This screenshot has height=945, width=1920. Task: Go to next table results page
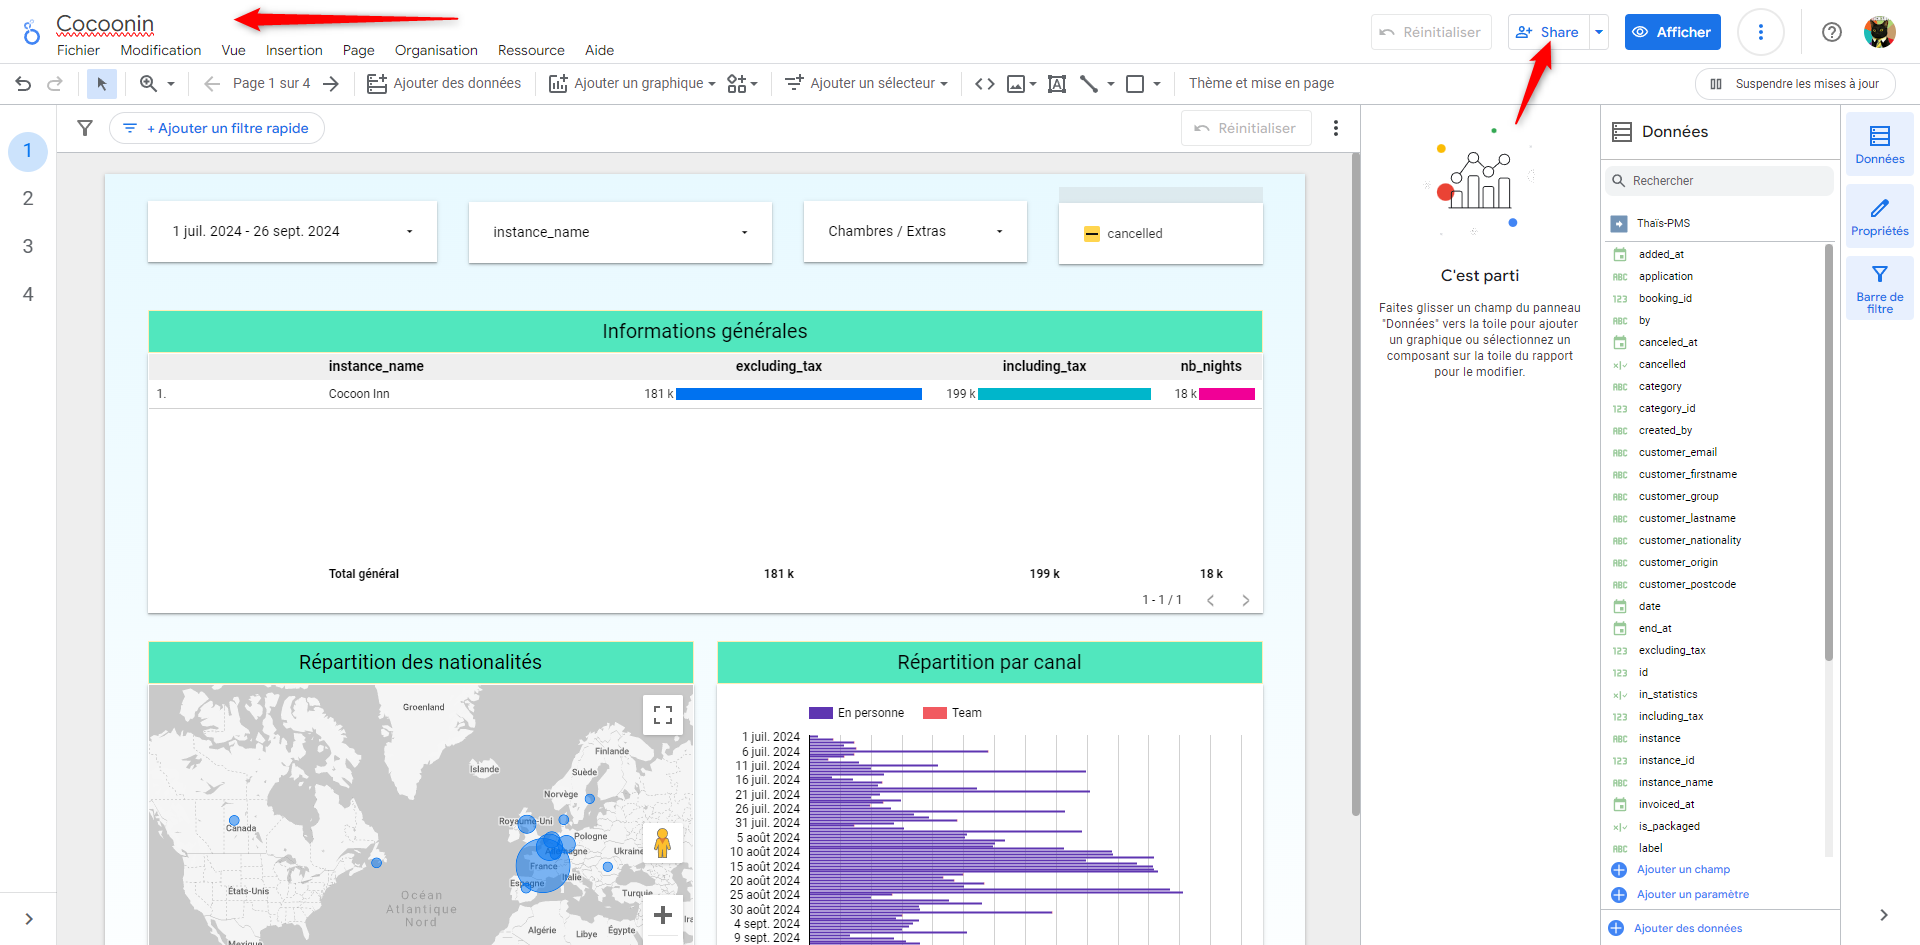(1246, 600)
